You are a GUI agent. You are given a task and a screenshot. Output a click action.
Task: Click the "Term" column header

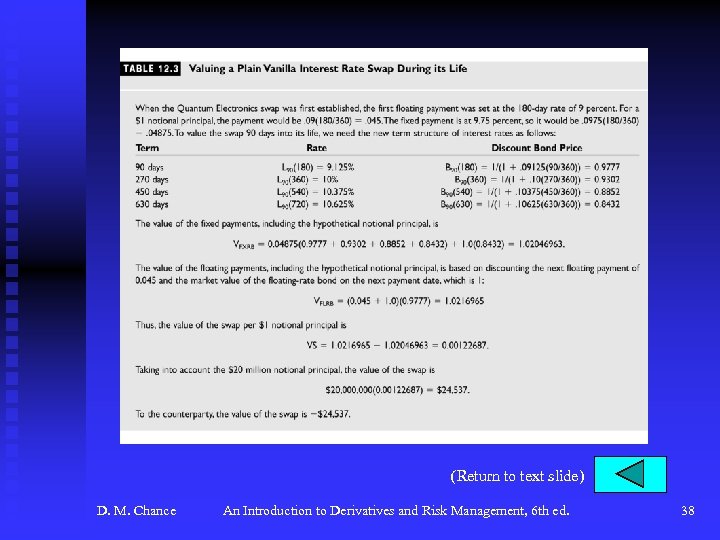coord(147,148)
